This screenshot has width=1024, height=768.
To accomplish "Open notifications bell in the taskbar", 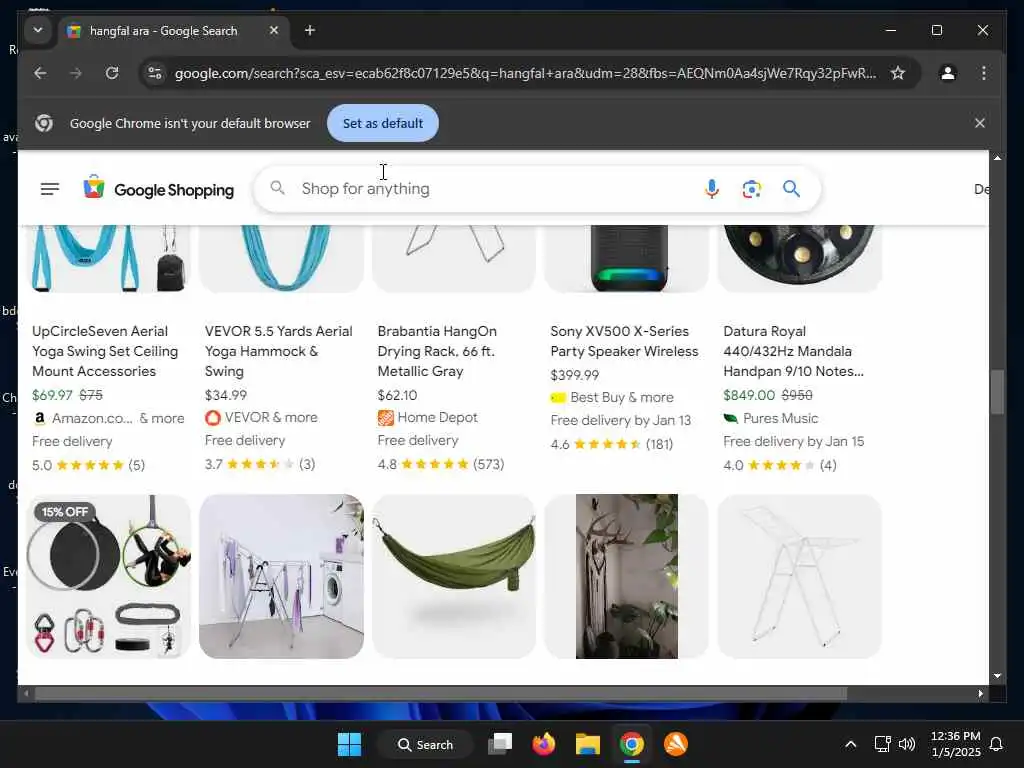I will coord(997,744).
